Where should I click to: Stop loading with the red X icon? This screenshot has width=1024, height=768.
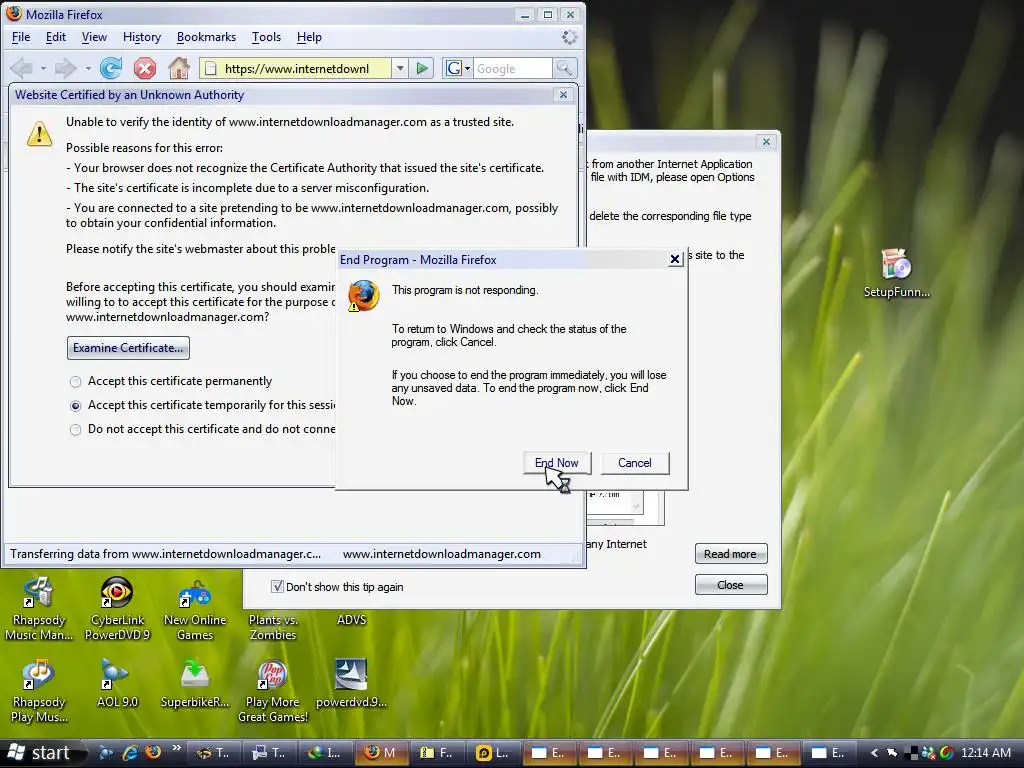(x=145, y=68)
